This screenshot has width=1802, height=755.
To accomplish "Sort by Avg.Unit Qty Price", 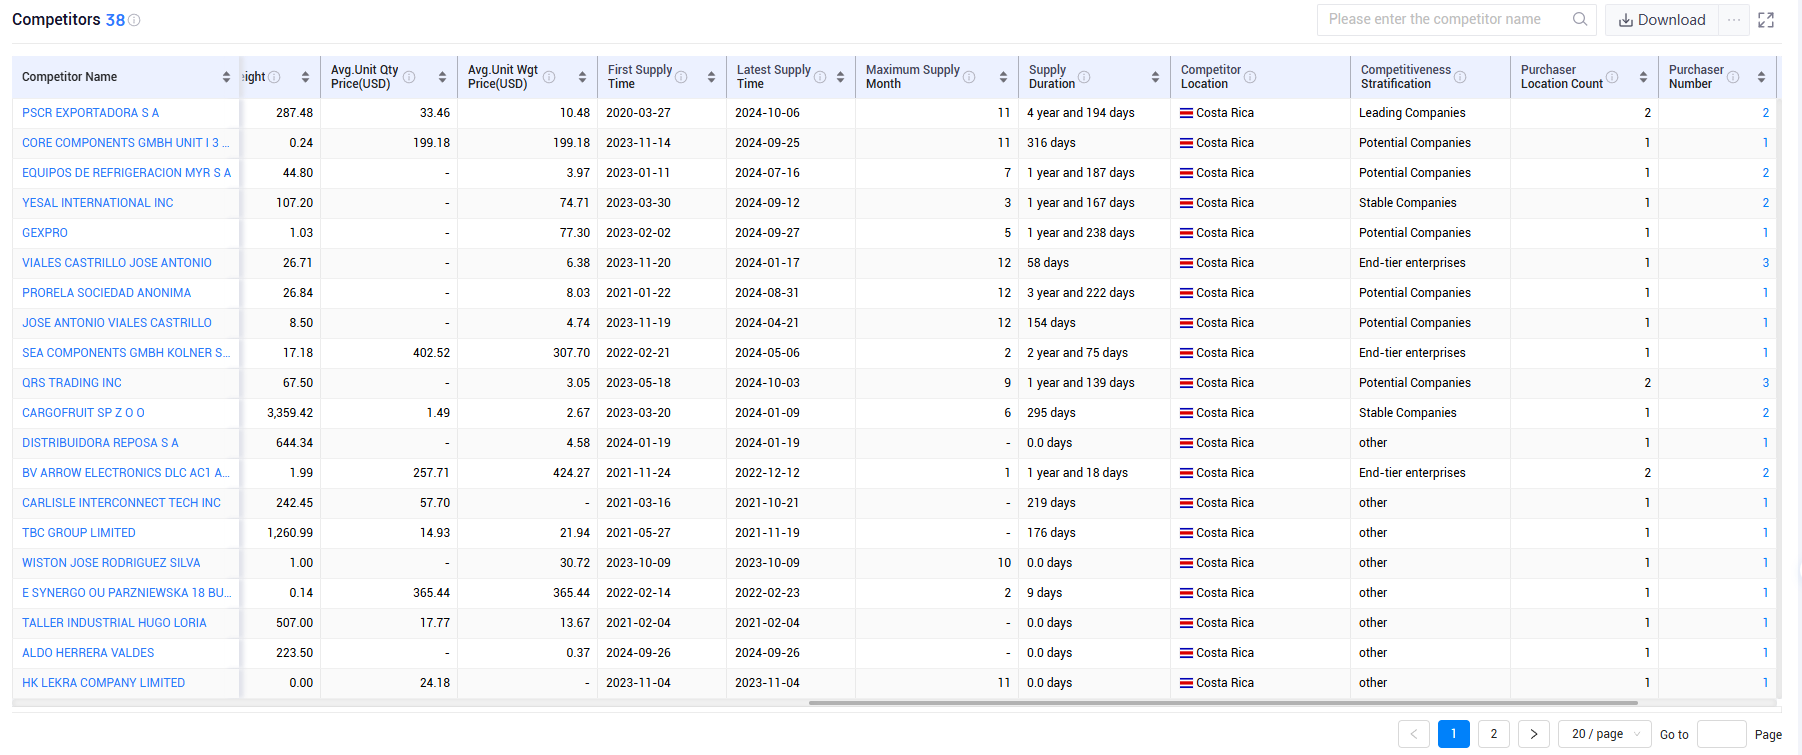I will (442, 77).
